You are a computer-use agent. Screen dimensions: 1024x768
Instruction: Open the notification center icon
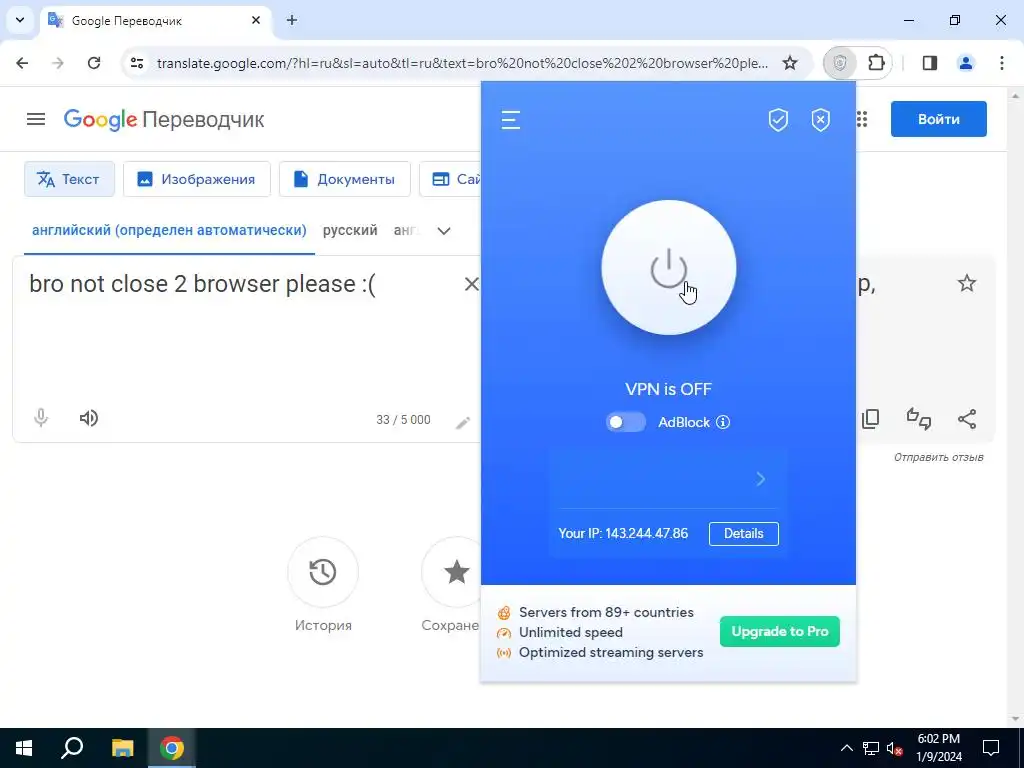click(x=991, y=748)
